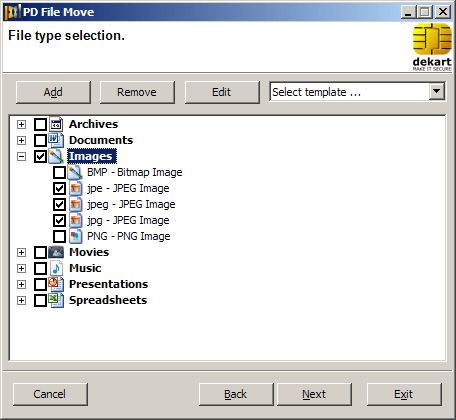Click the Exit button

coord(404,394)
